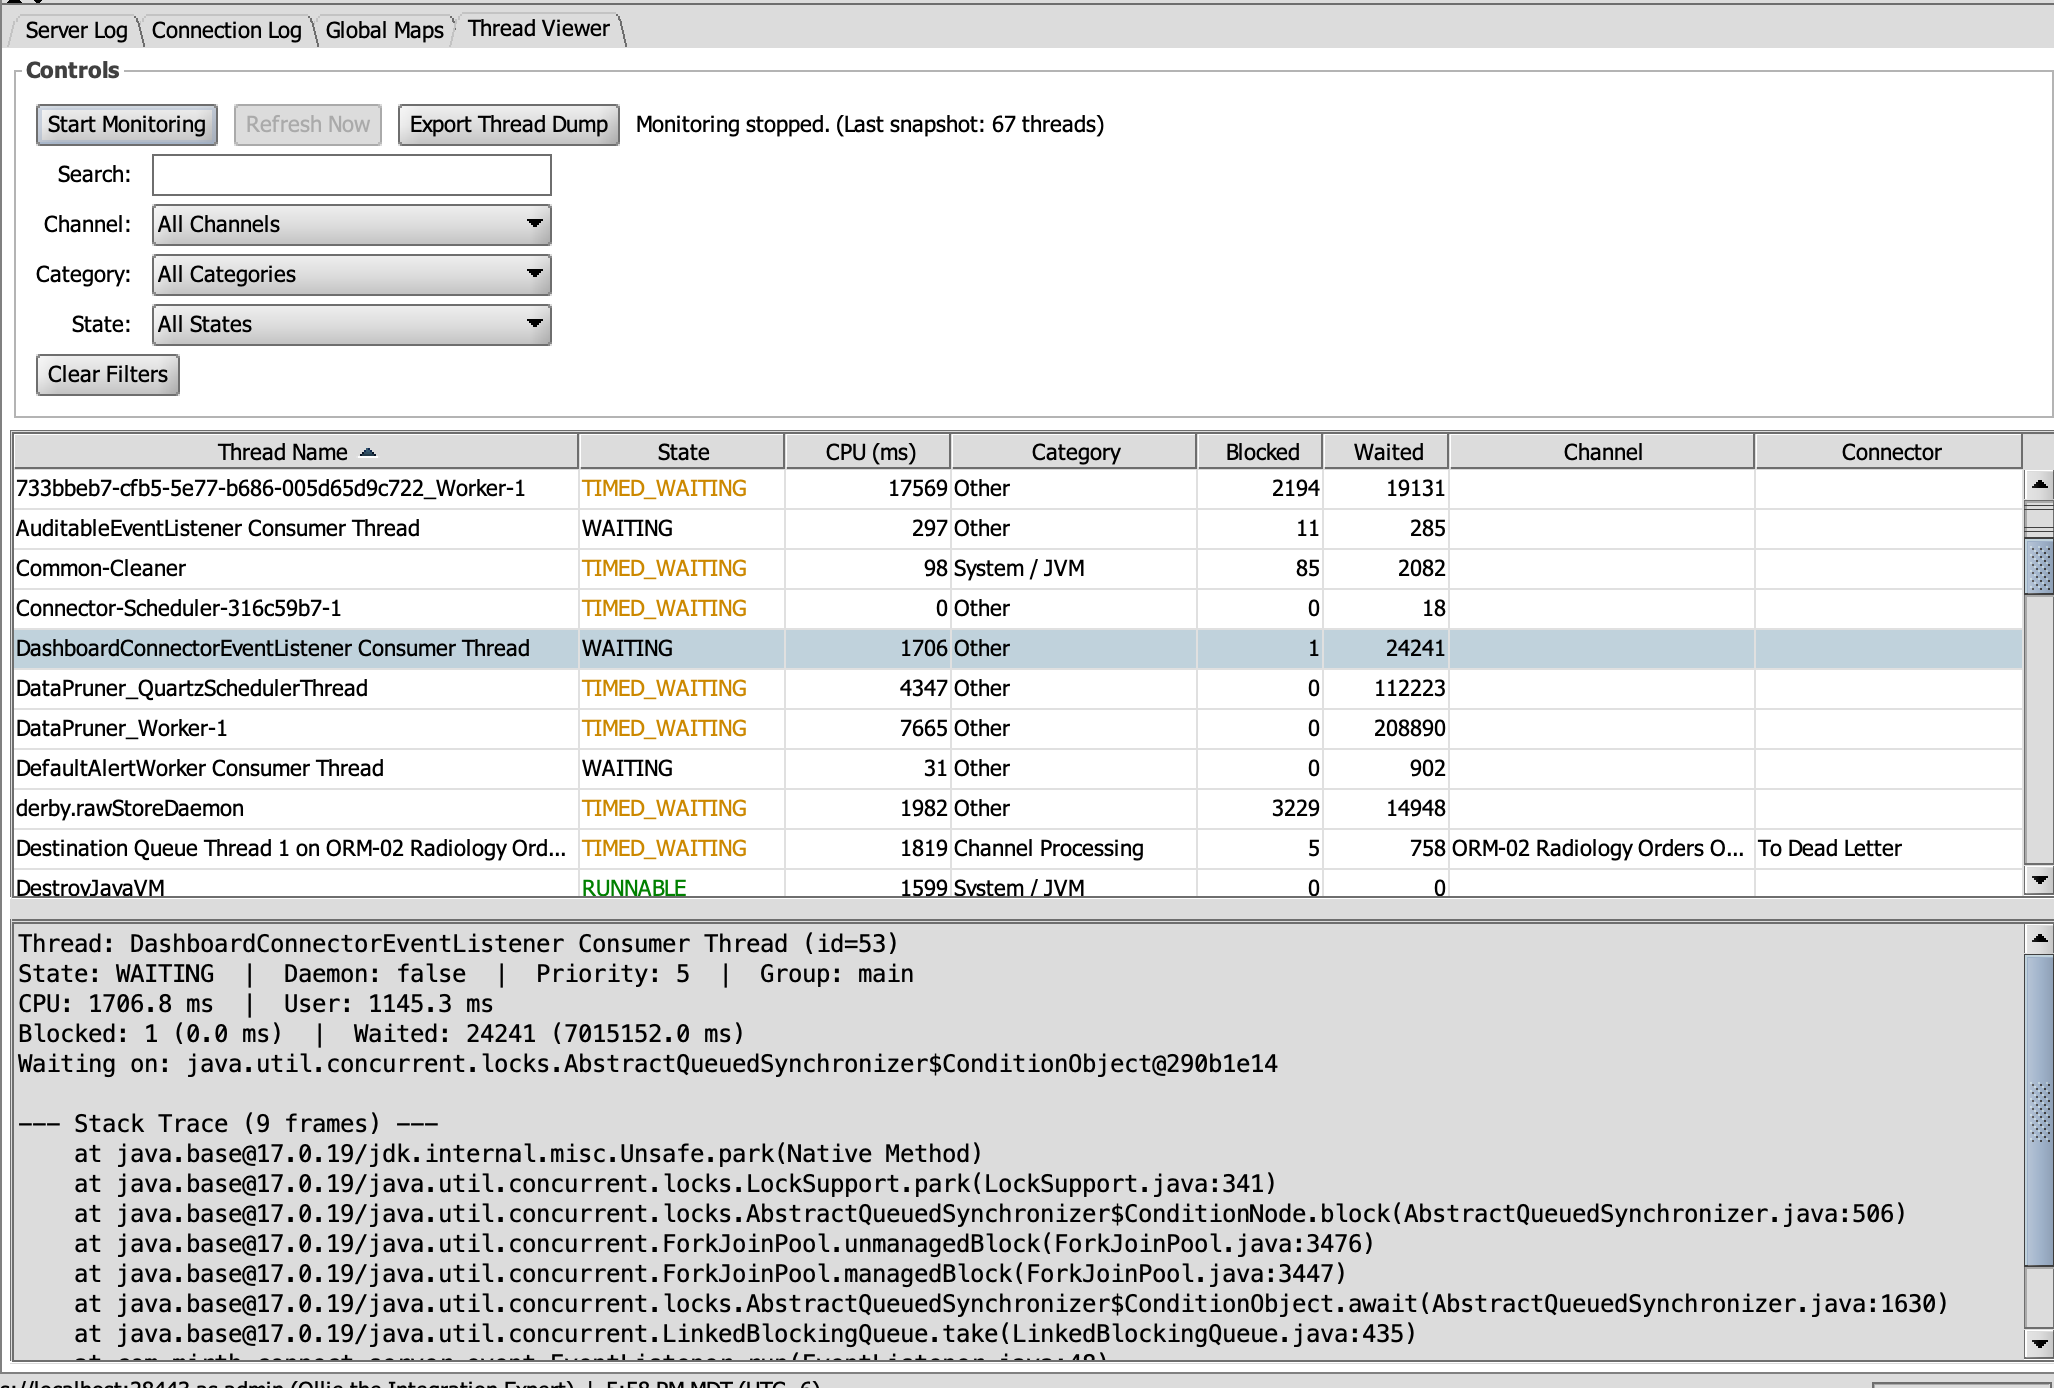
Task: Select the DataPruner_Worker-1 row
Action: click(x=1018, y=728)
